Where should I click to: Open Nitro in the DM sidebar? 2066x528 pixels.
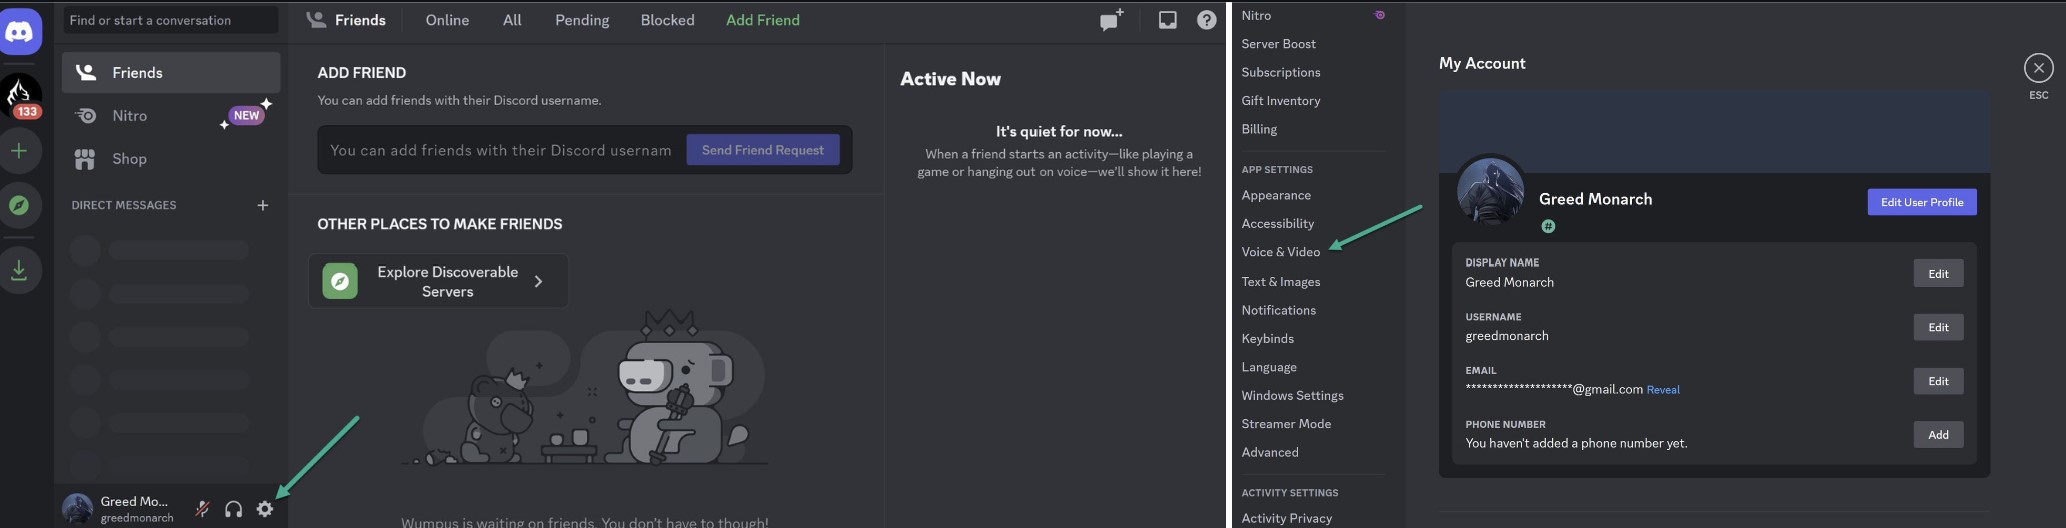tap(171, 116)
